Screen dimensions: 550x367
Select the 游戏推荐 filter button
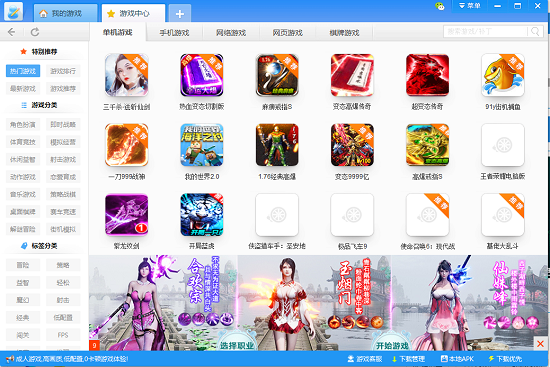(63, 89)
